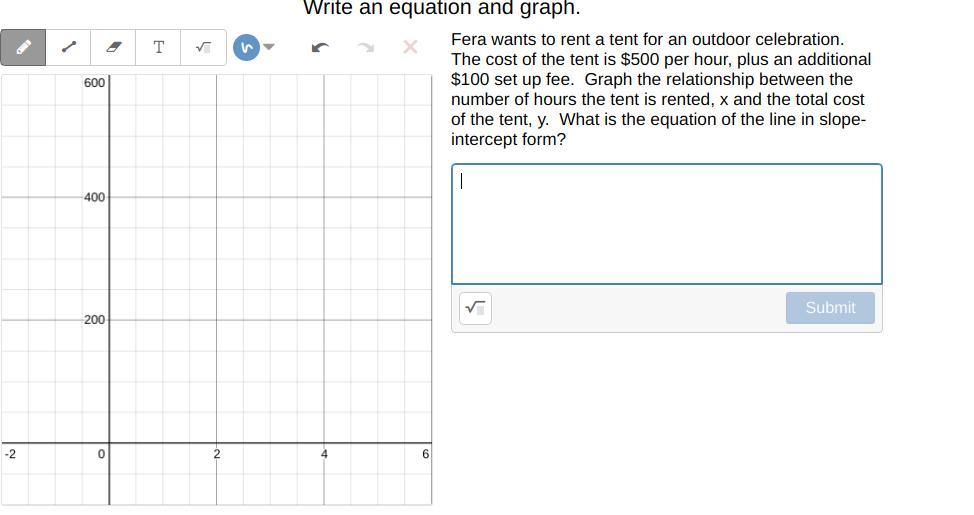Clear the sketch with the X
The width and height of the screenshot is (974, 515).
click(409, 47)
